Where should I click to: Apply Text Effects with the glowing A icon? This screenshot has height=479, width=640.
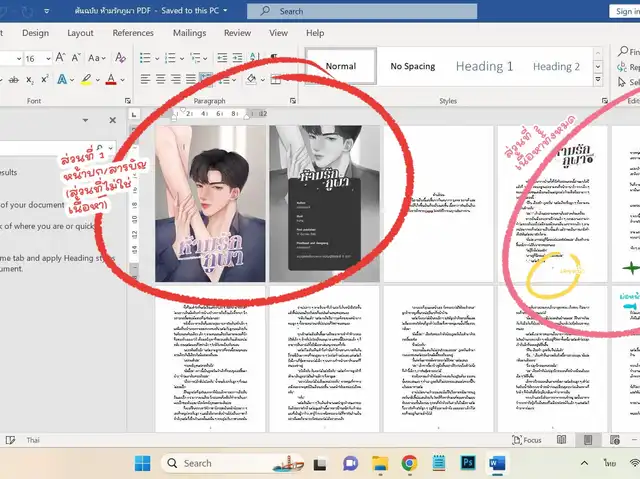[x=61, y=79]
